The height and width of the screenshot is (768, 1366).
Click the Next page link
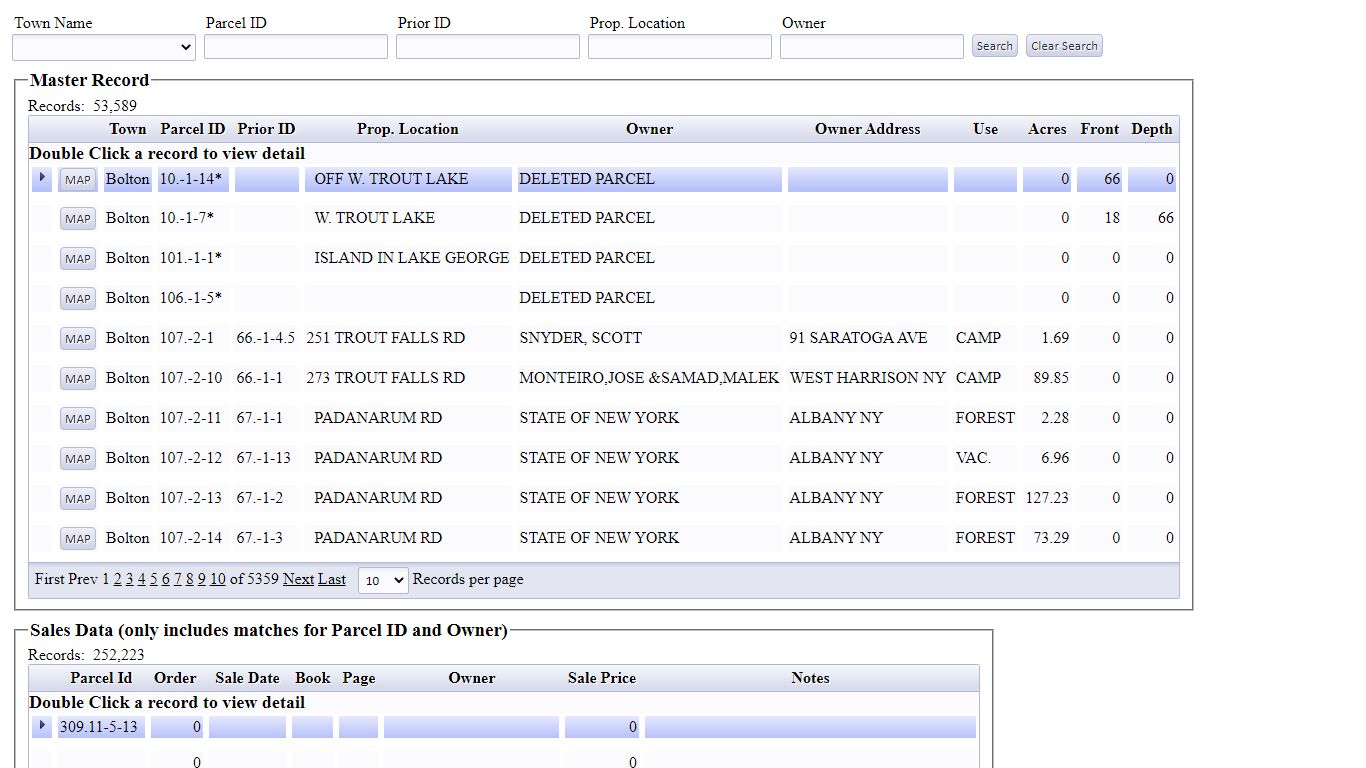298,579
